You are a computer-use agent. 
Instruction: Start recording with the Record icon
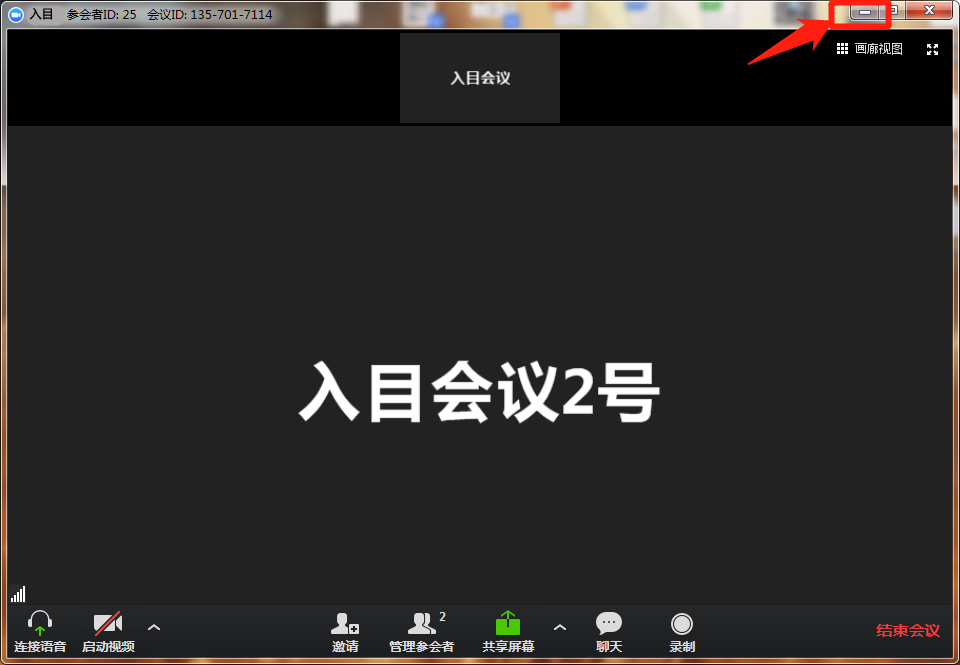click(x=682, y=624)
